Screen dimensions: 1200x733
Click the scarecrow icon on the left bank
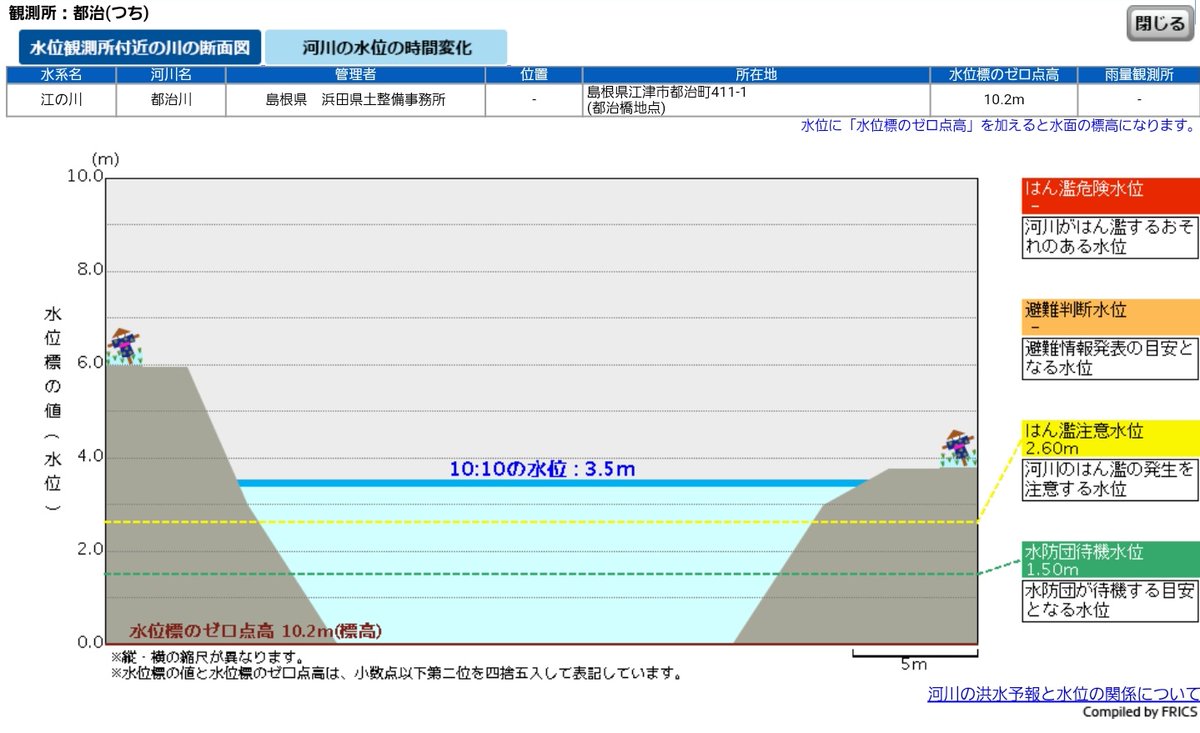point(123,345)
